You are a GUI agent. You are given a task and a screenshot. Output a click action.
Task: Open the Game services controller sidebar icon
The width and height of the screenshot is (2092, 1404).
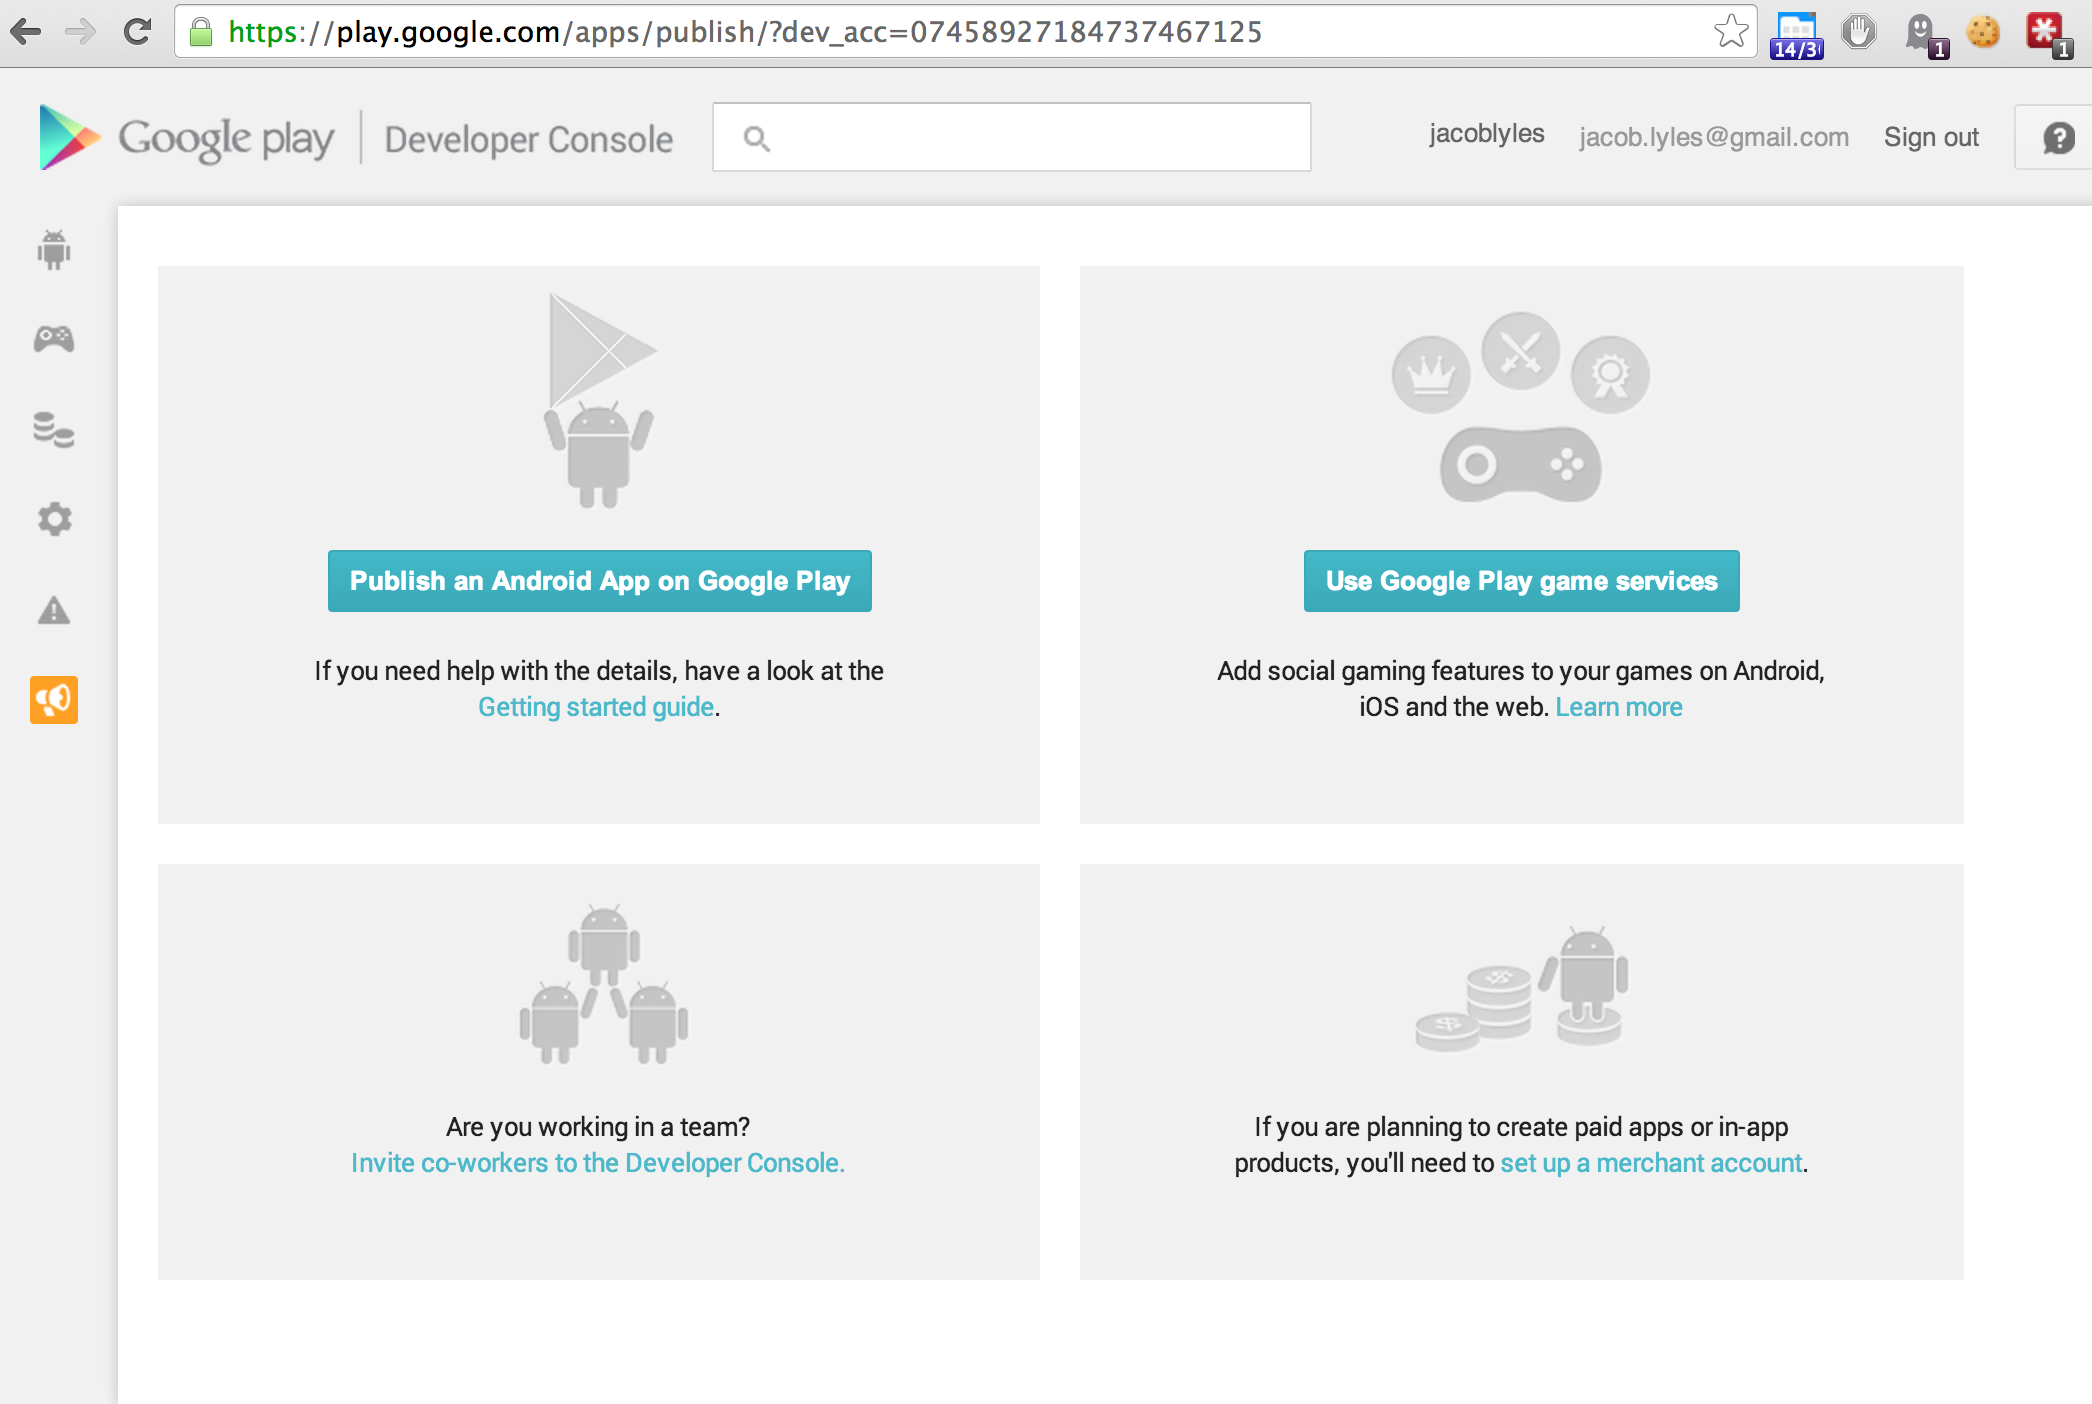[54, 339]
